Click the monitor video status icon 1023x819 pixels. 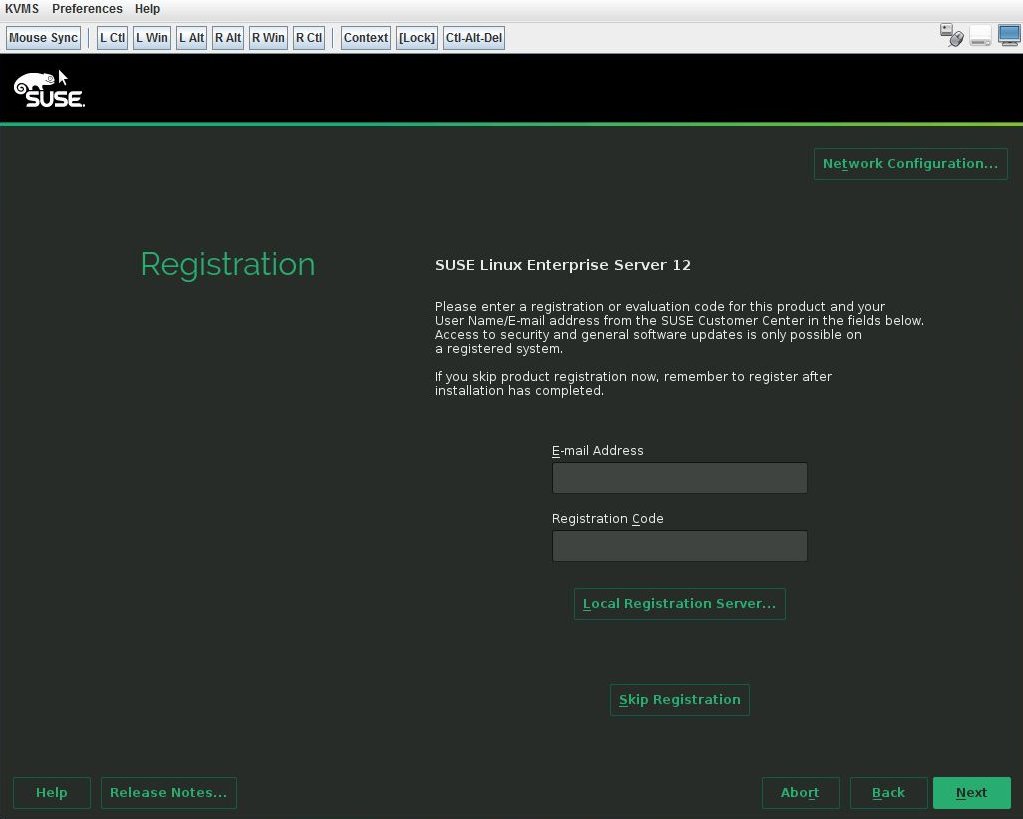pyautogui.click(x=1008, y=34)
